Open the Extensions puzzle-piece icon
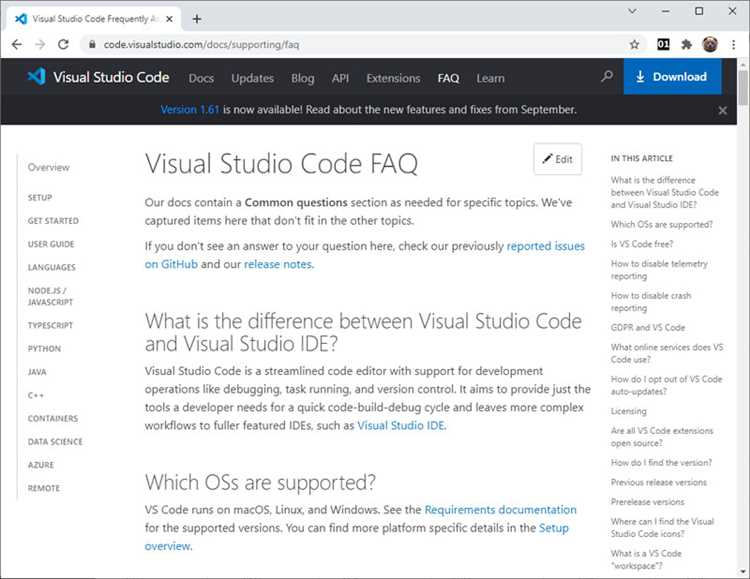 pyautogui.click(x=686, y=45)
